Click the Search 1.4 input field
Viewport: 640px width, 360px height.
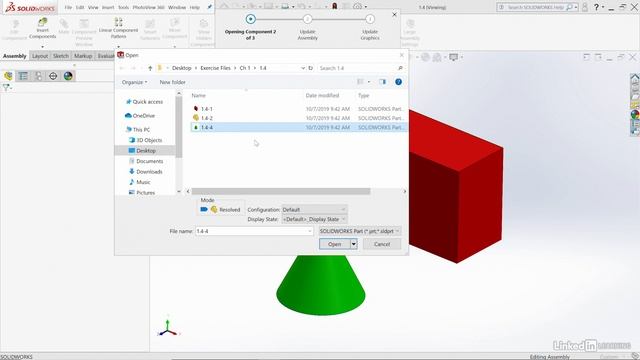357,68
